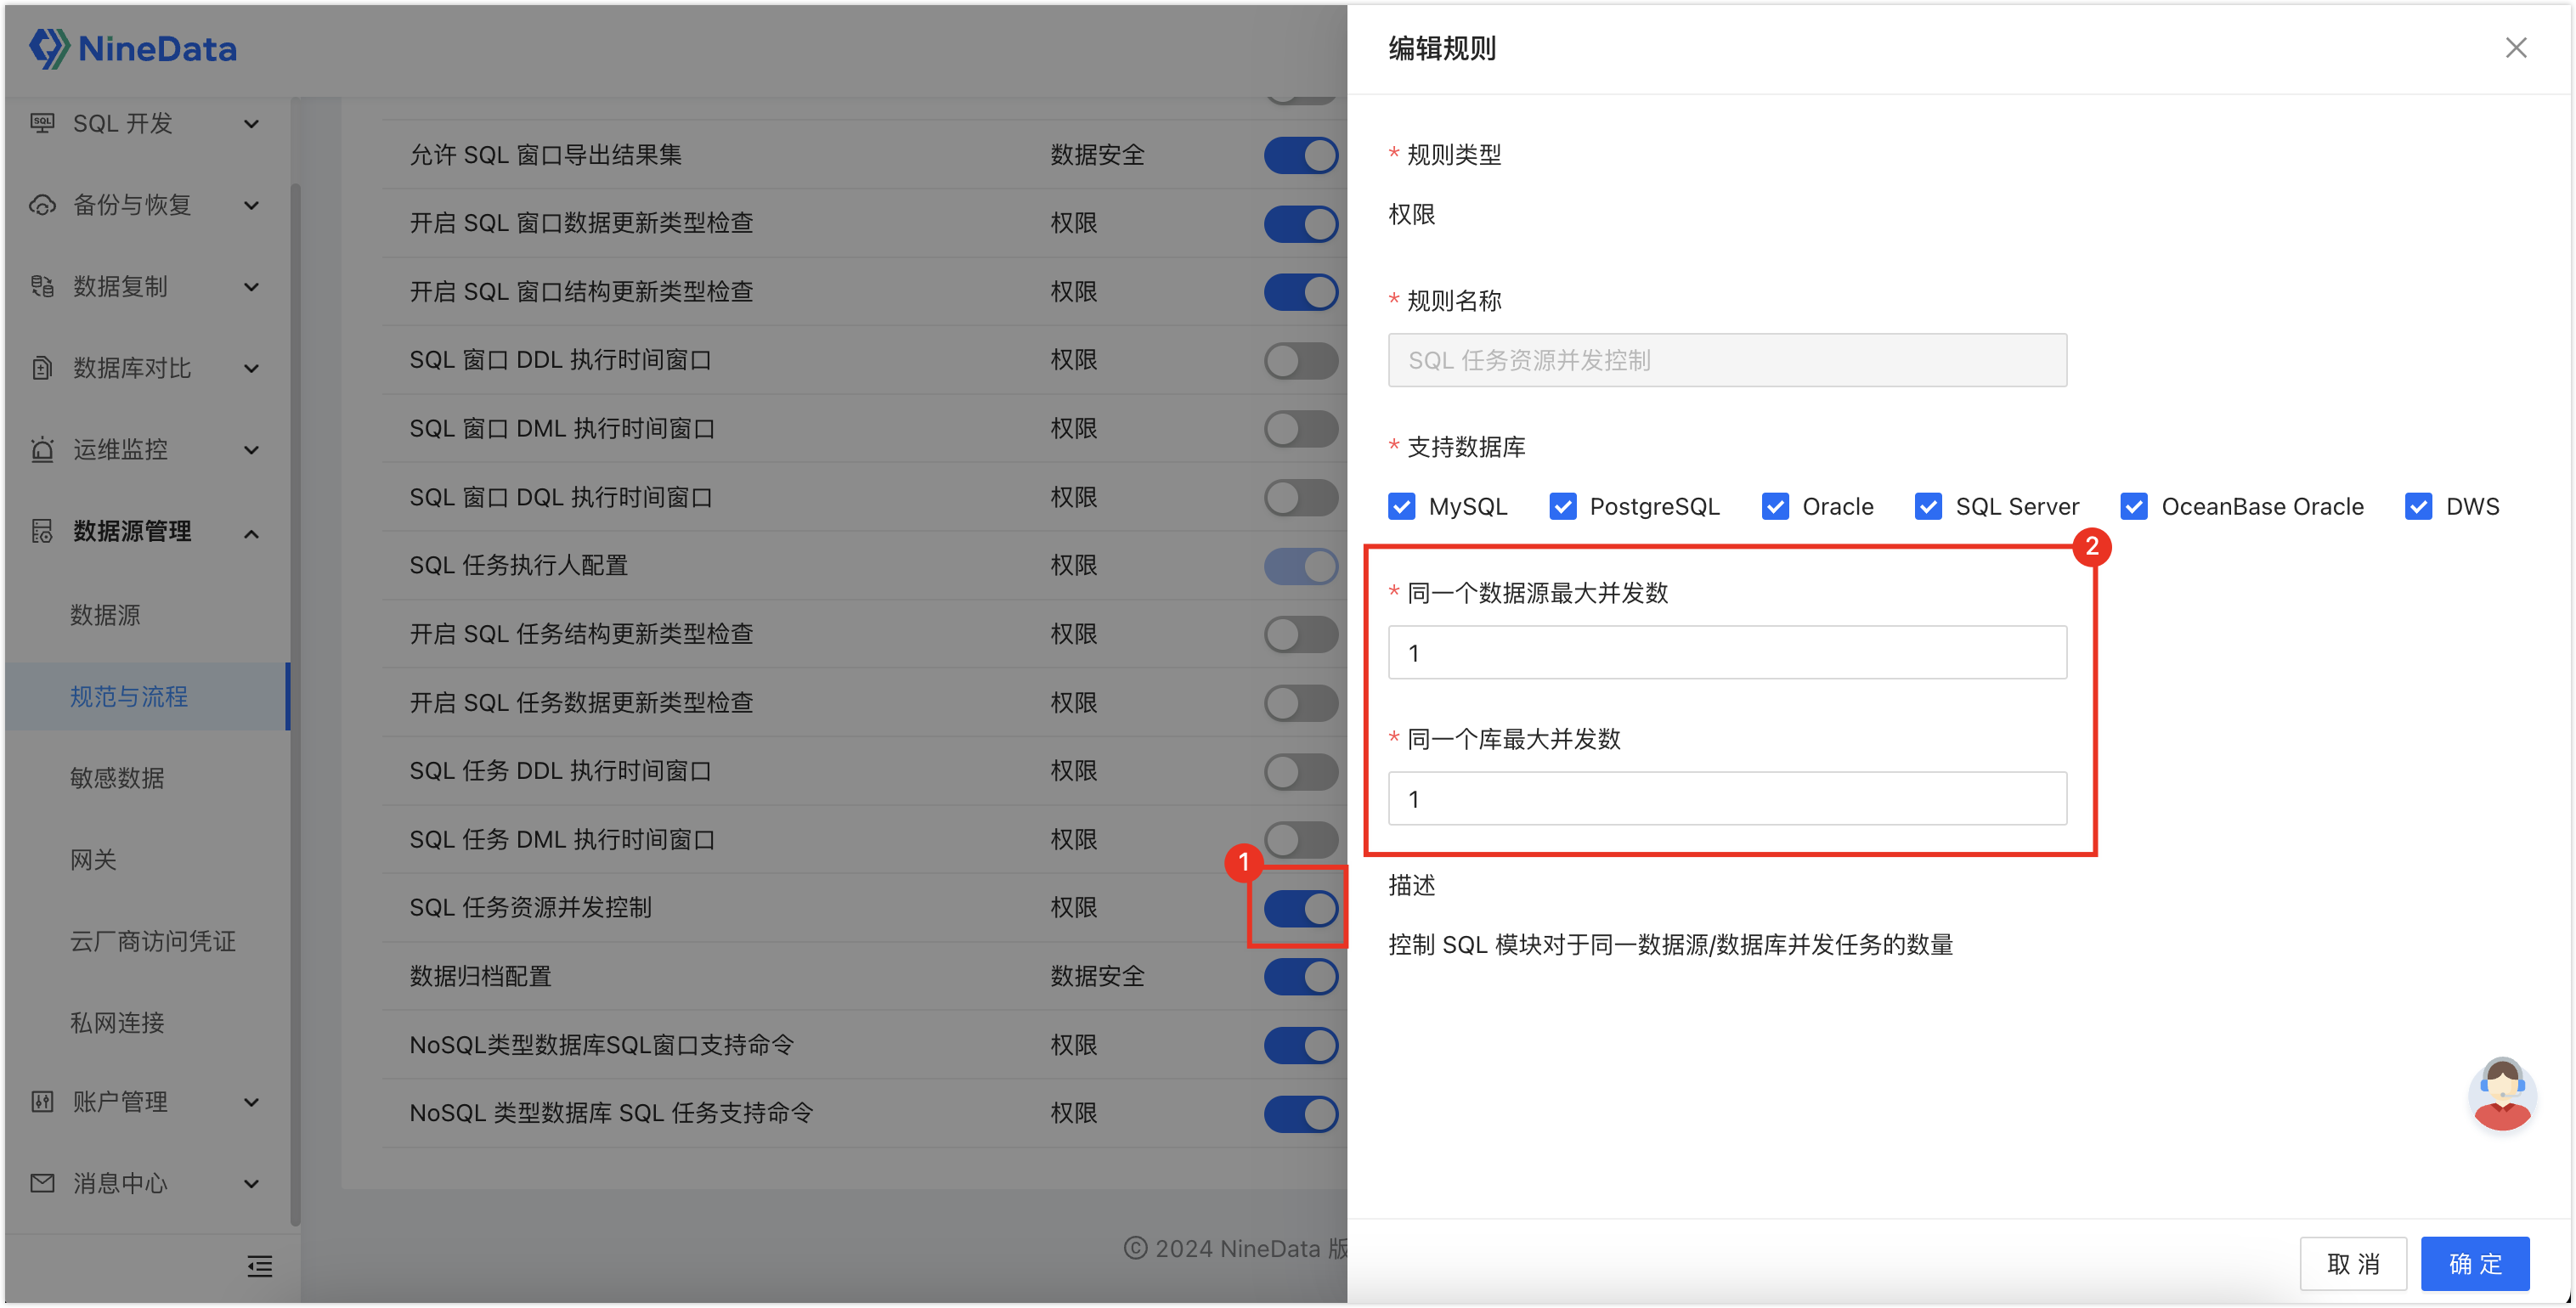Expand 消息中心 menu chevron
The image size is (2576, 1308).
pyautogui.click(x=252, y=1184)
